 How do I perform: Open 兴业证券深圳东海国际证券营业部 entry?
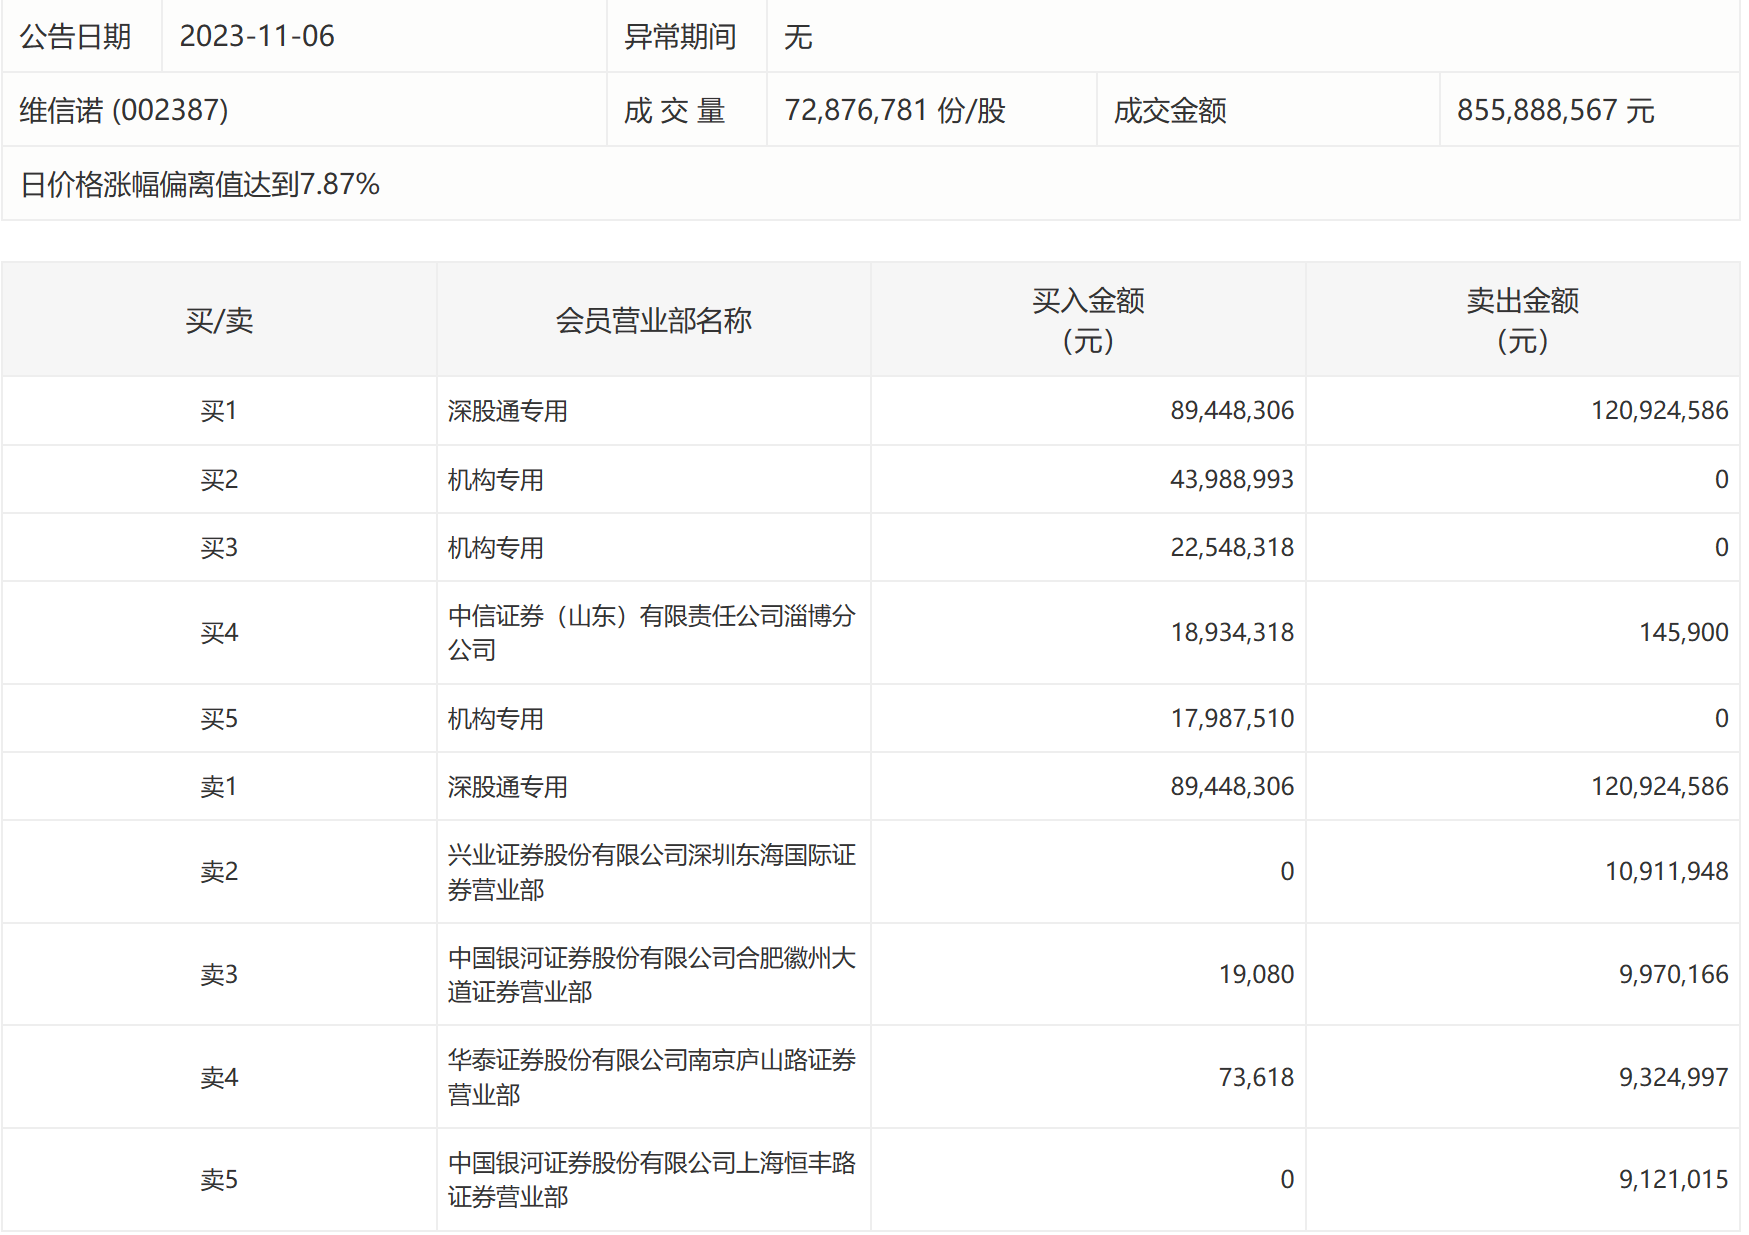(x=651, y=872)
